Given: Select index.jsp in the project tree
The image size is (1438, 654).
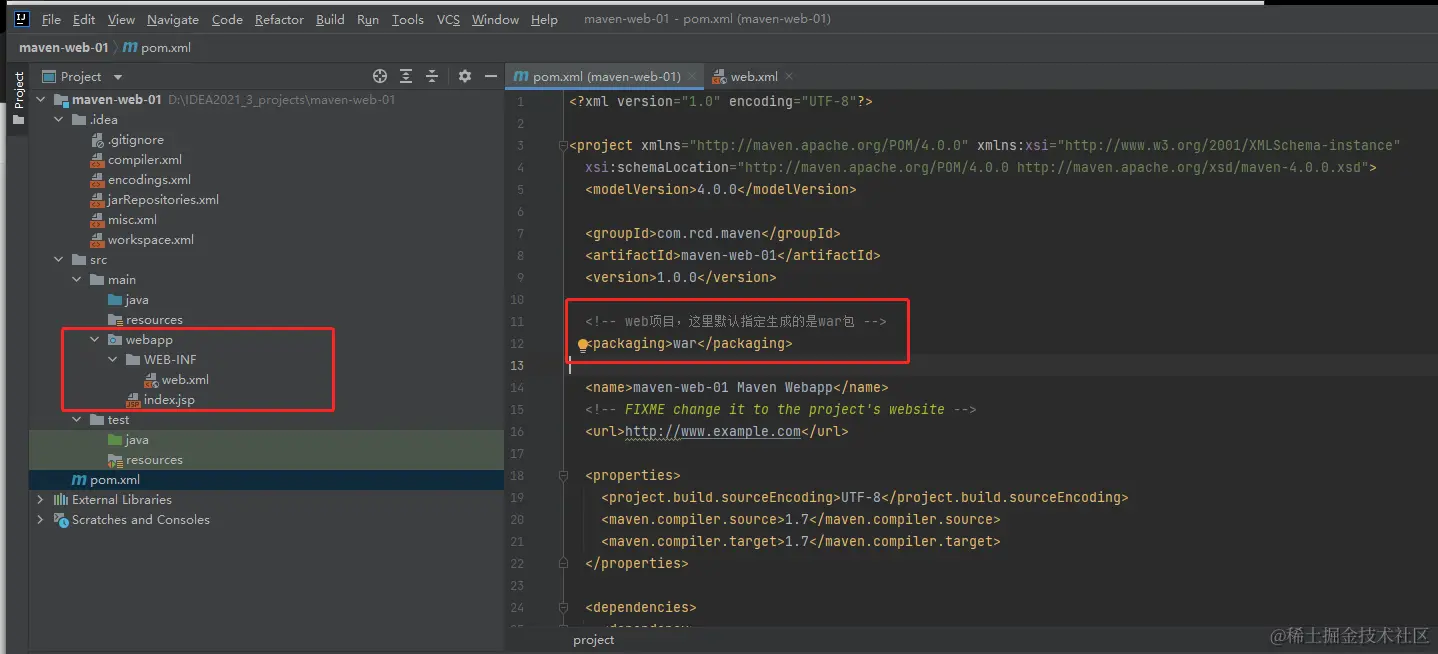Looking at the screenshot, I should click(169, 400).
